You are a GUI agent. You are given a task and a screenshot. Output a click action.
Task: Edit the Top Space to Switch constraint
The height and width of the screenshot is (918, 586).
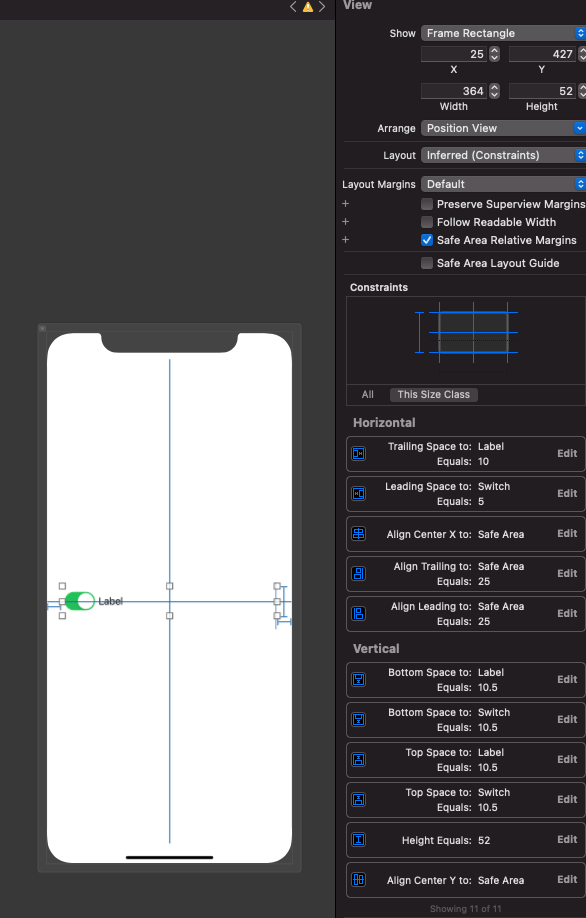coord(567,800)
